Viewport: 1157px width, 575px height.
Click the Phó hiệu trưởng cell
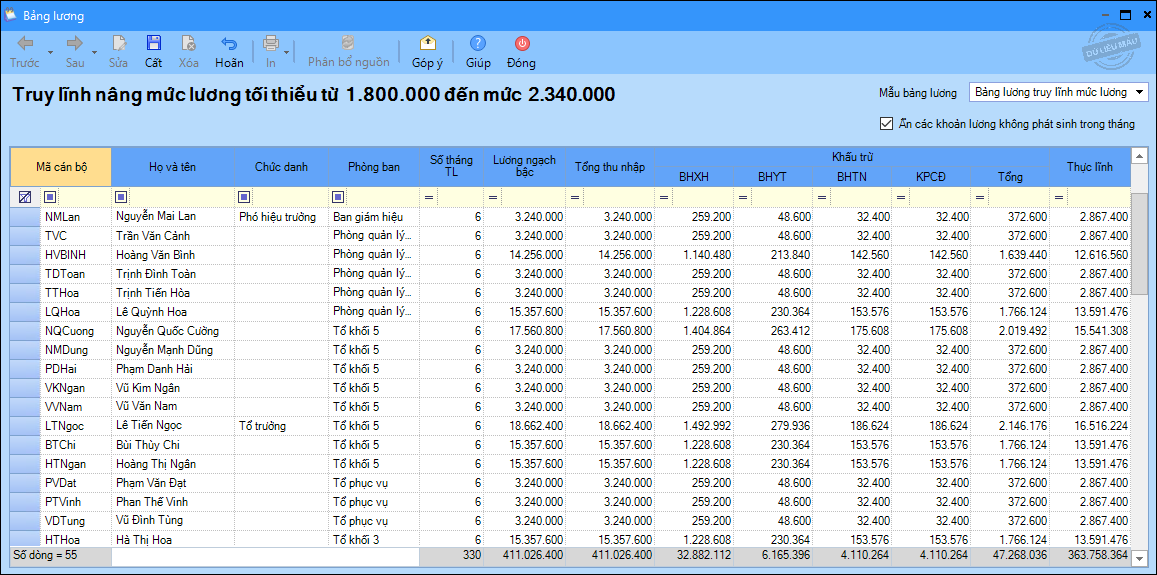277,216
